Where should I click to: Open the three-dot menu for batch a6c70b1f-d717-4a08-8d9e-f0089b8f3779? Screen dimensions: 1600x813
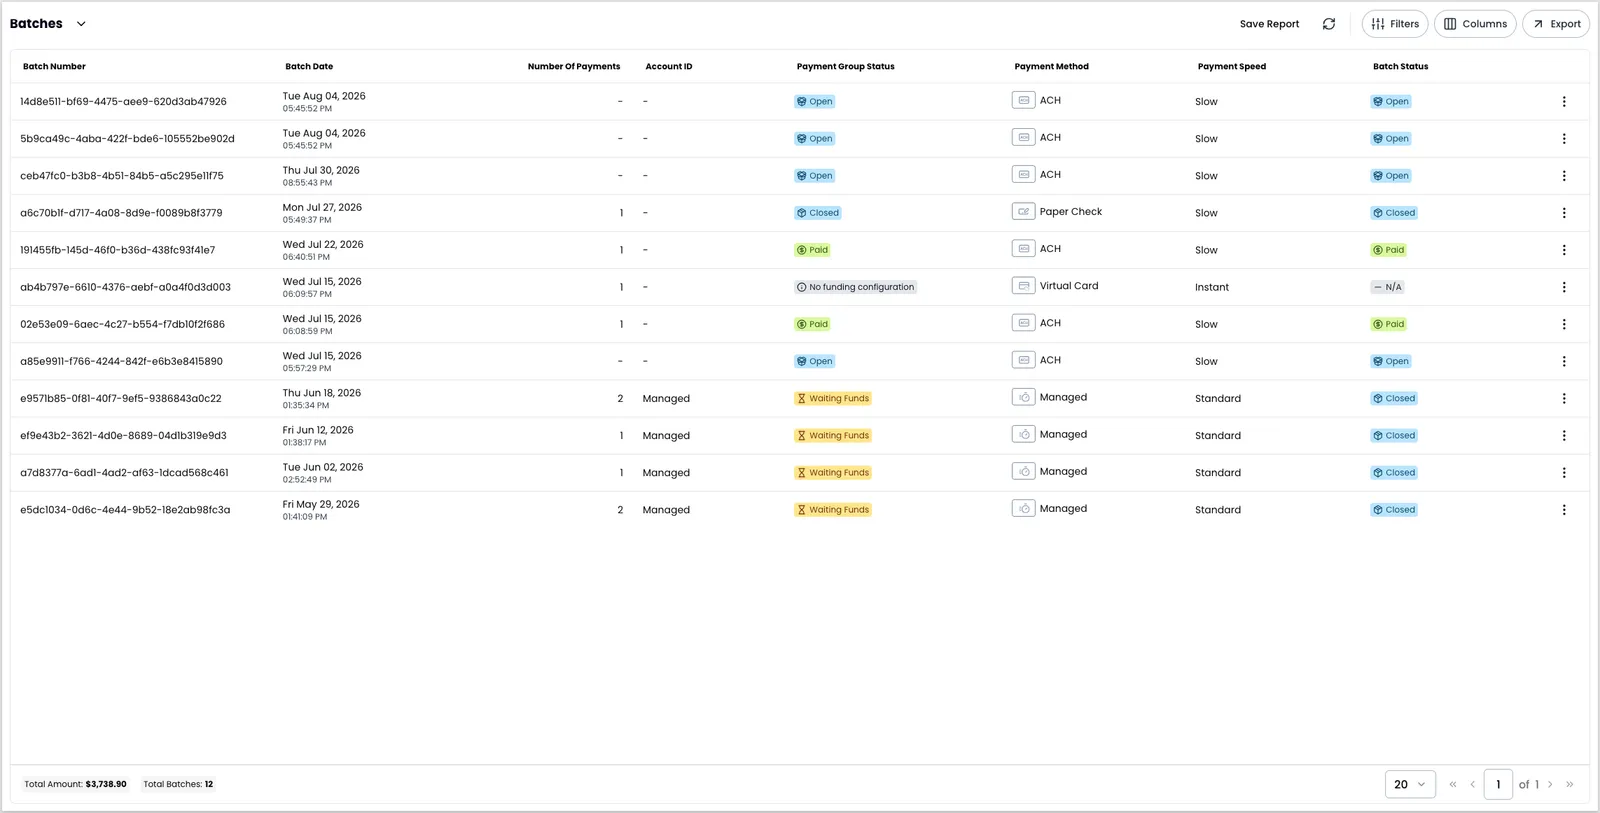pyautogui.click(x=1564, y=213)
